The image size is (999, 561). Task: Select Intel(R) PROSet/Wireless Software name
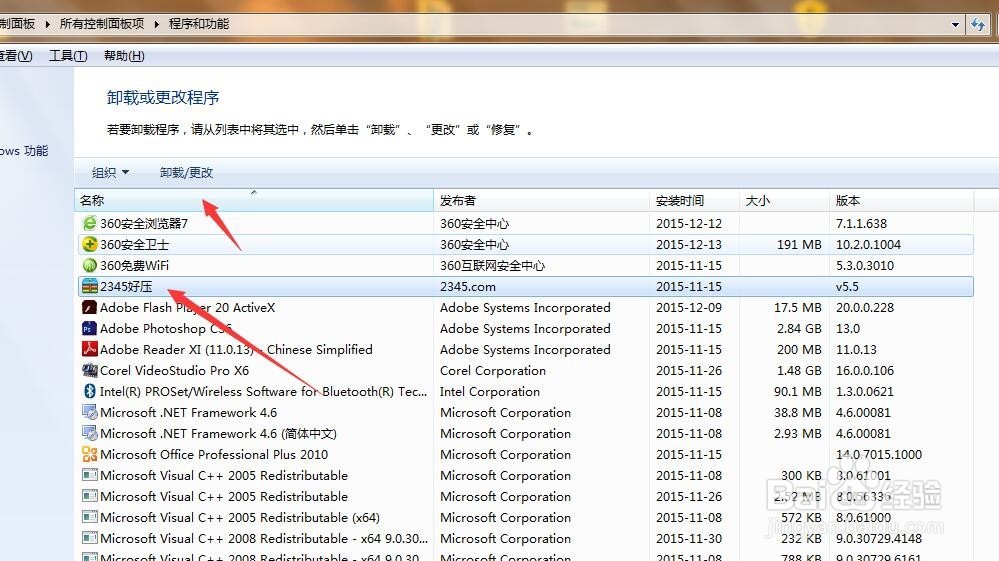(263, 392)
